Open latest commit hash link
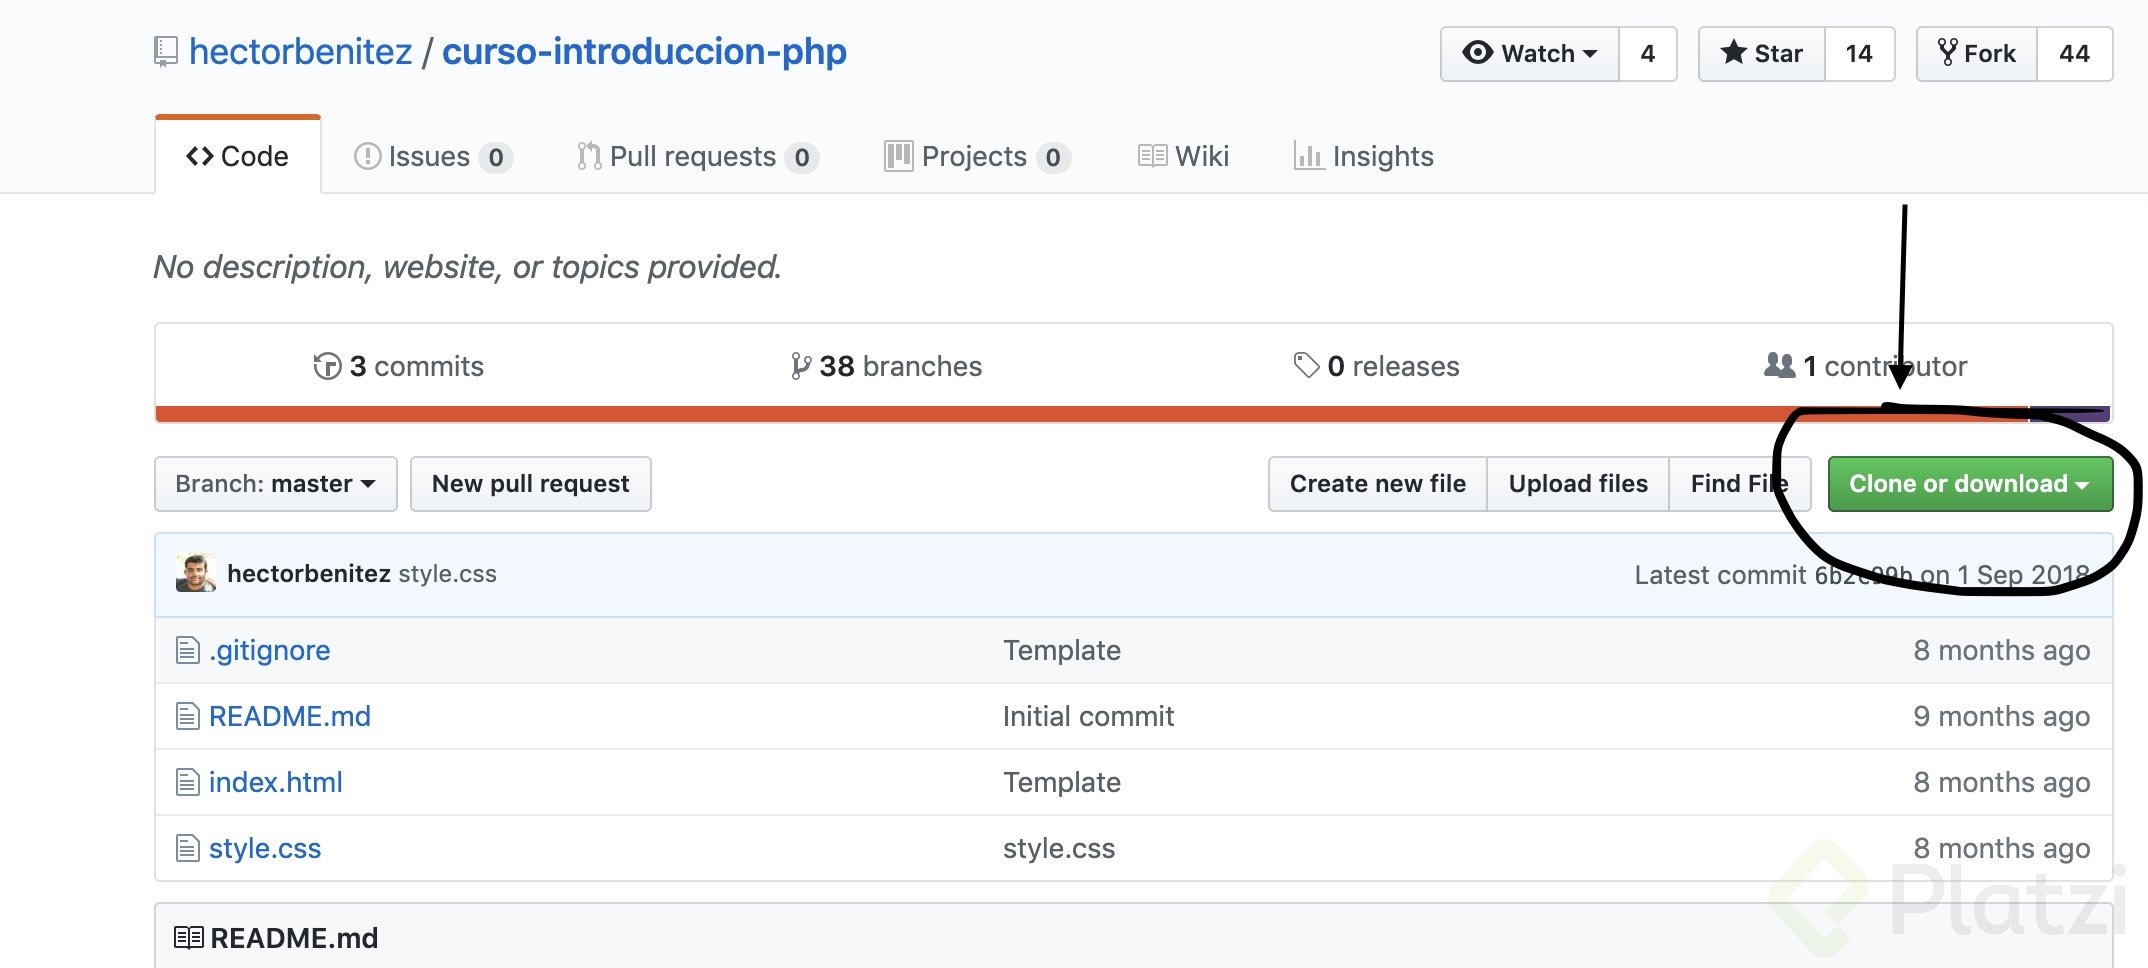Screen dimensions: 2148x968 [x=1862, y=575]
